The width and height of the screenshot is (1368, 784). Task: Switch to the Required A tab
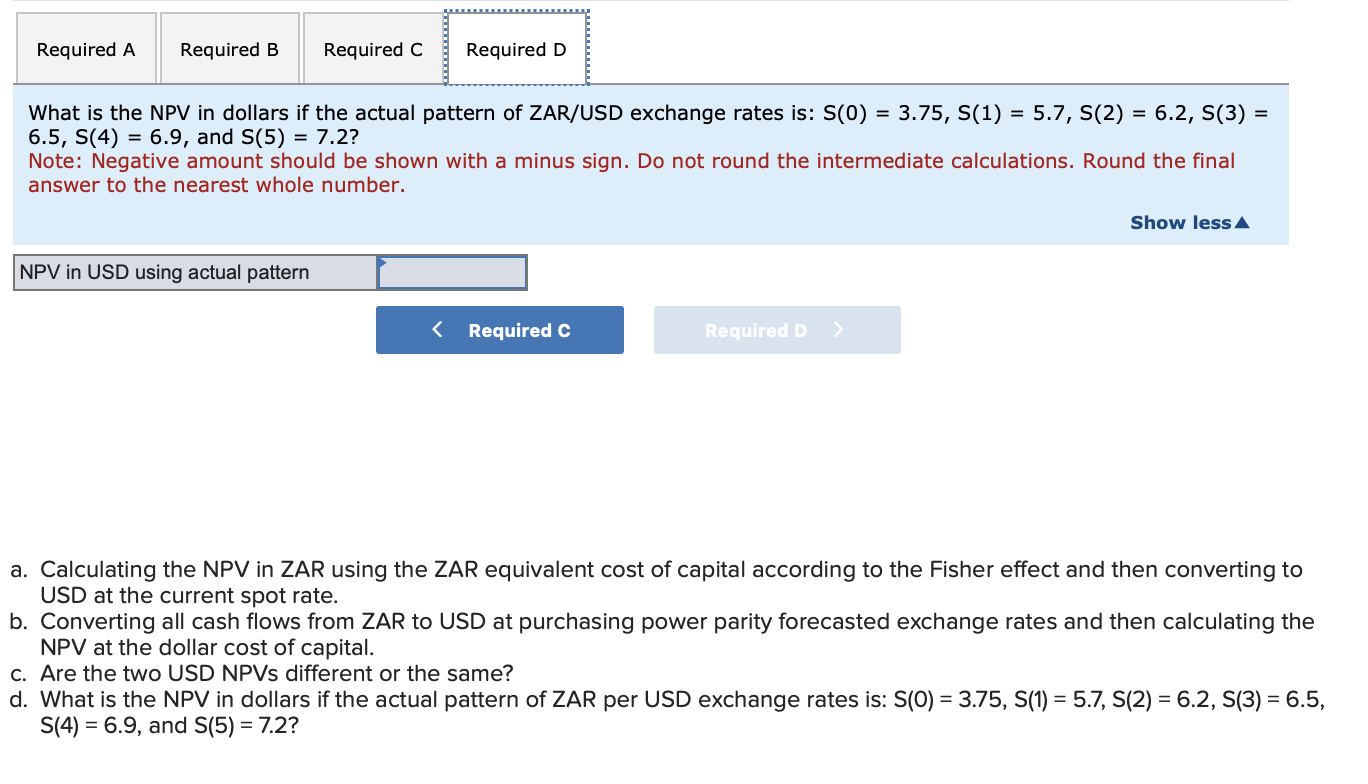click(x=86, y=48)
